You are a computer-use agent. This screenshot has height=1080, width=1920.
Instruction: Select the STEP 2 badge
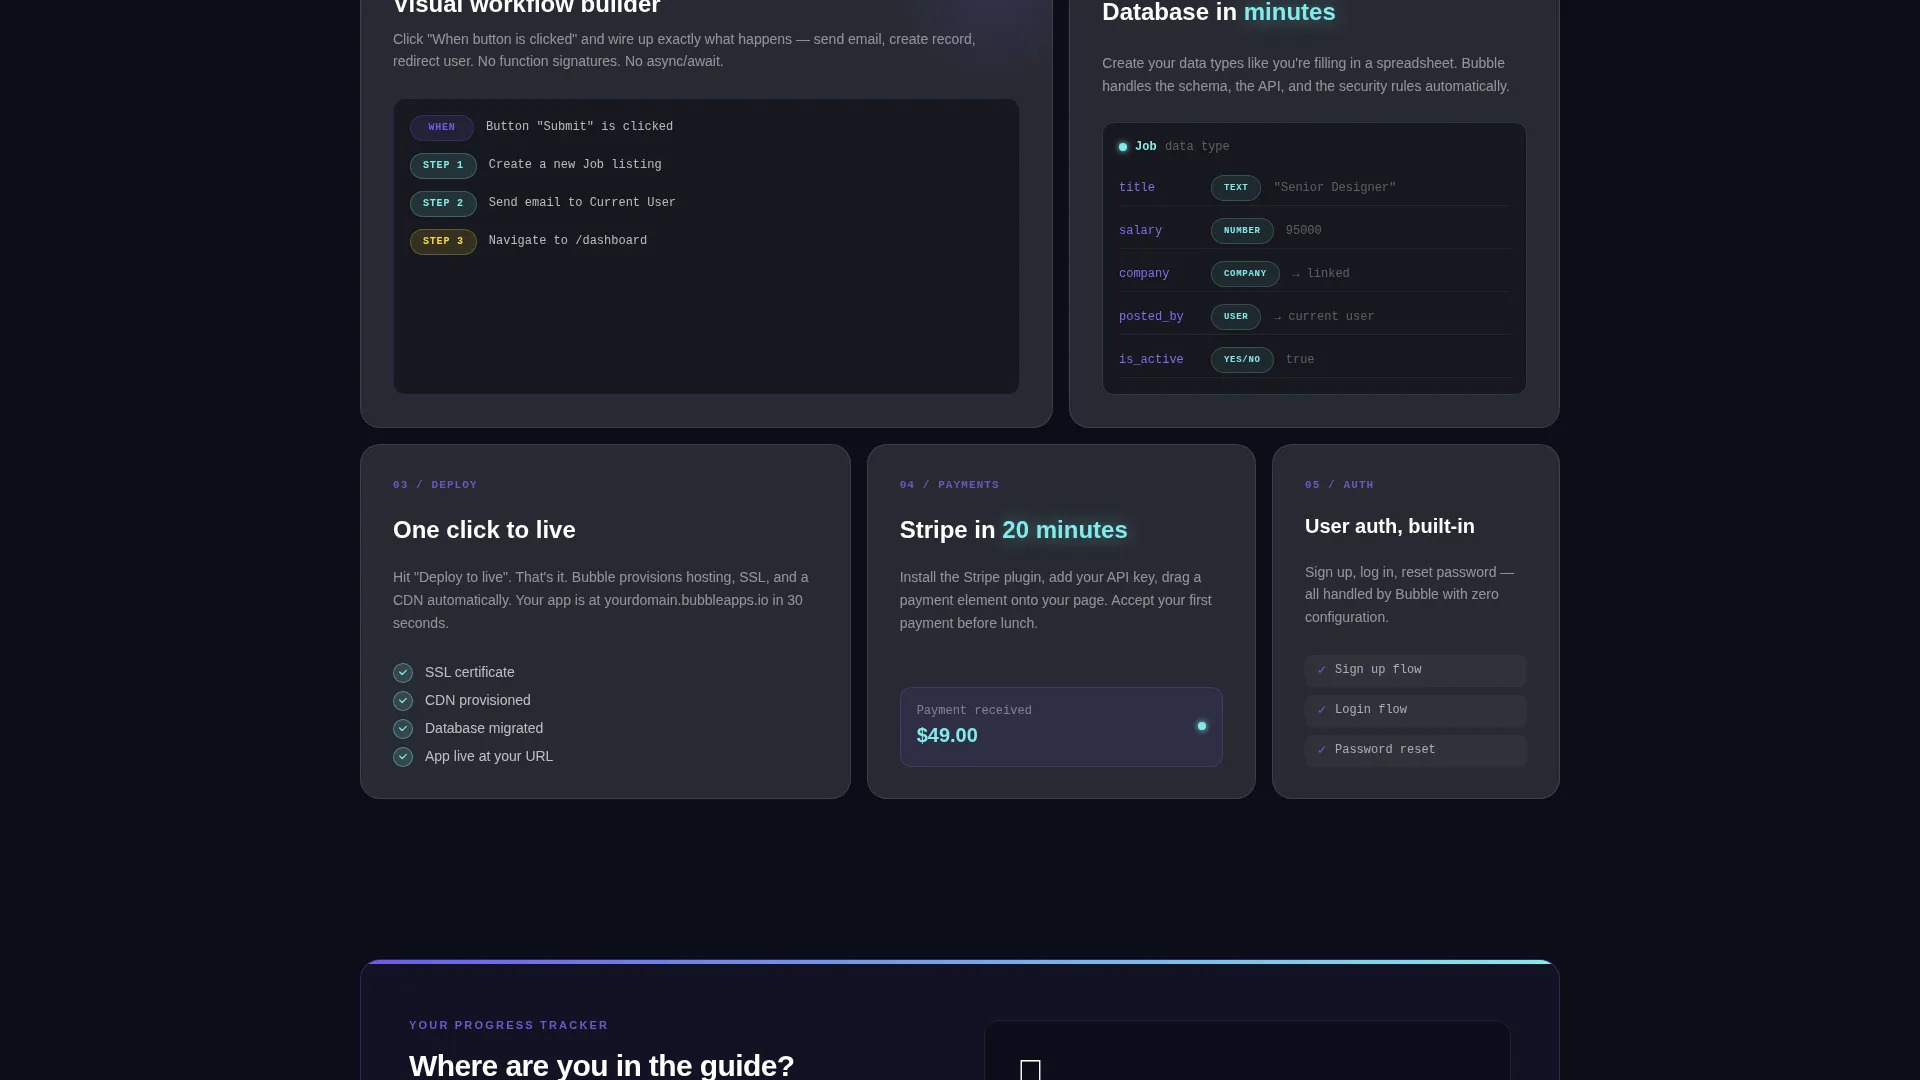443,204
